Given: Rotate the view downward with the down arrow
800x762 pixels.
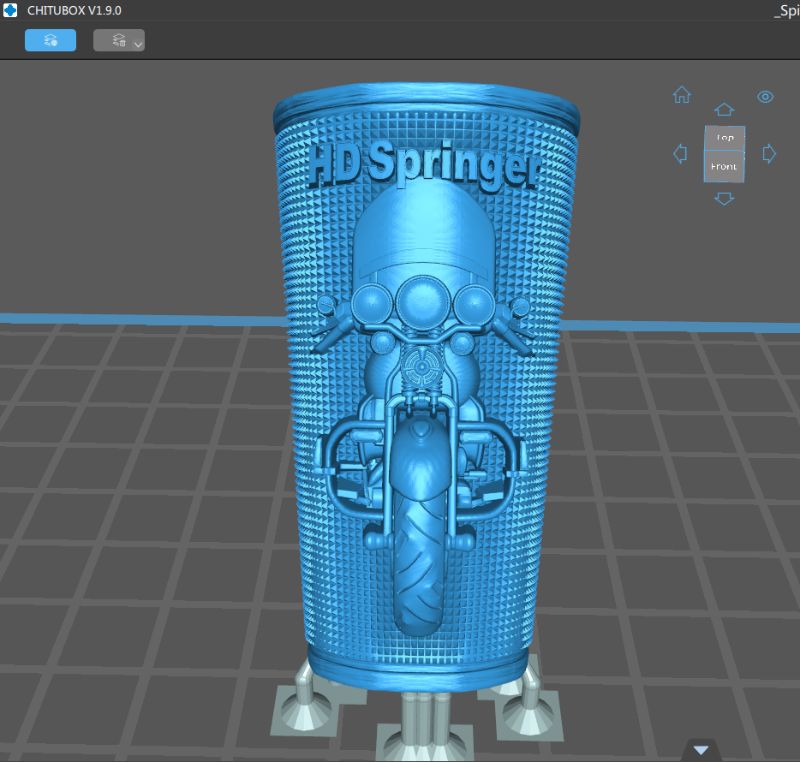Looking at the screenshot, I should tap(724, 198).
